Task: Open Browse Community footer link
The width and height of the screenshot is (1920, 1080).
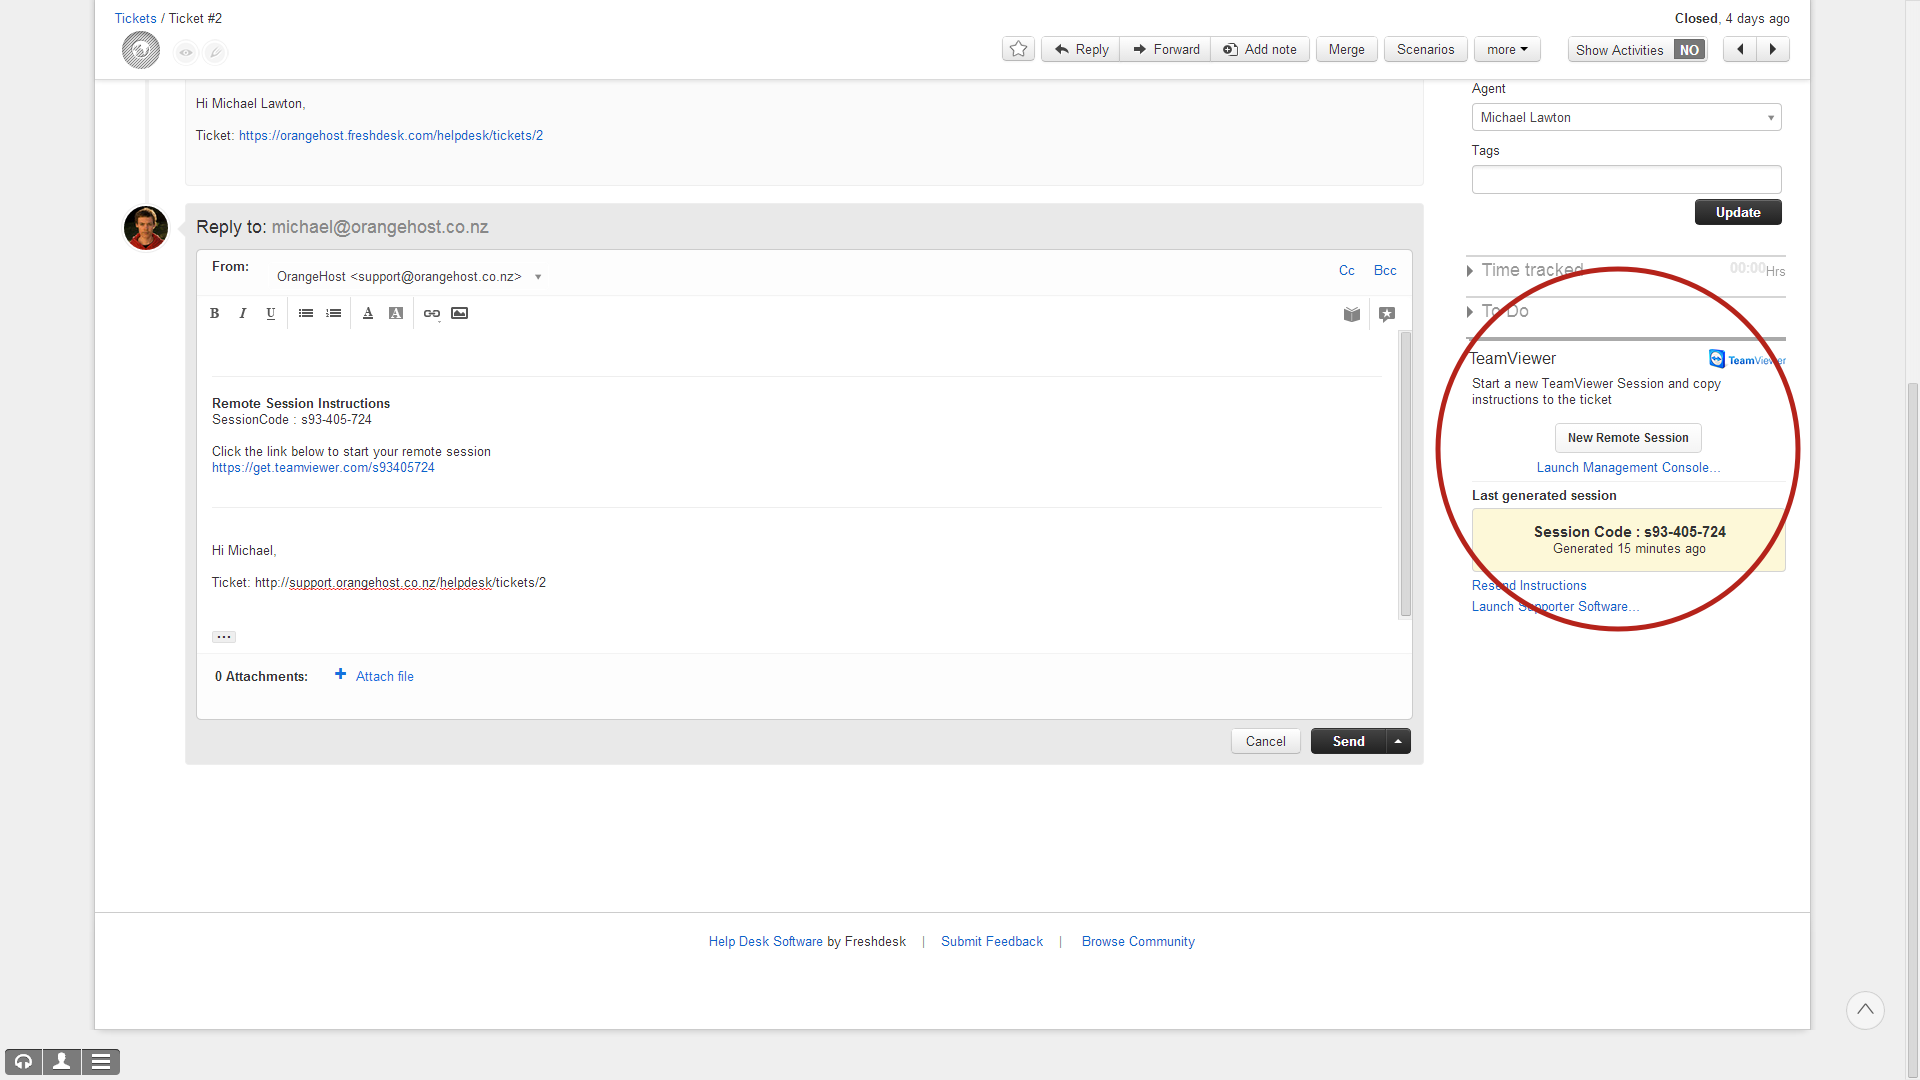Action: 1138,942
